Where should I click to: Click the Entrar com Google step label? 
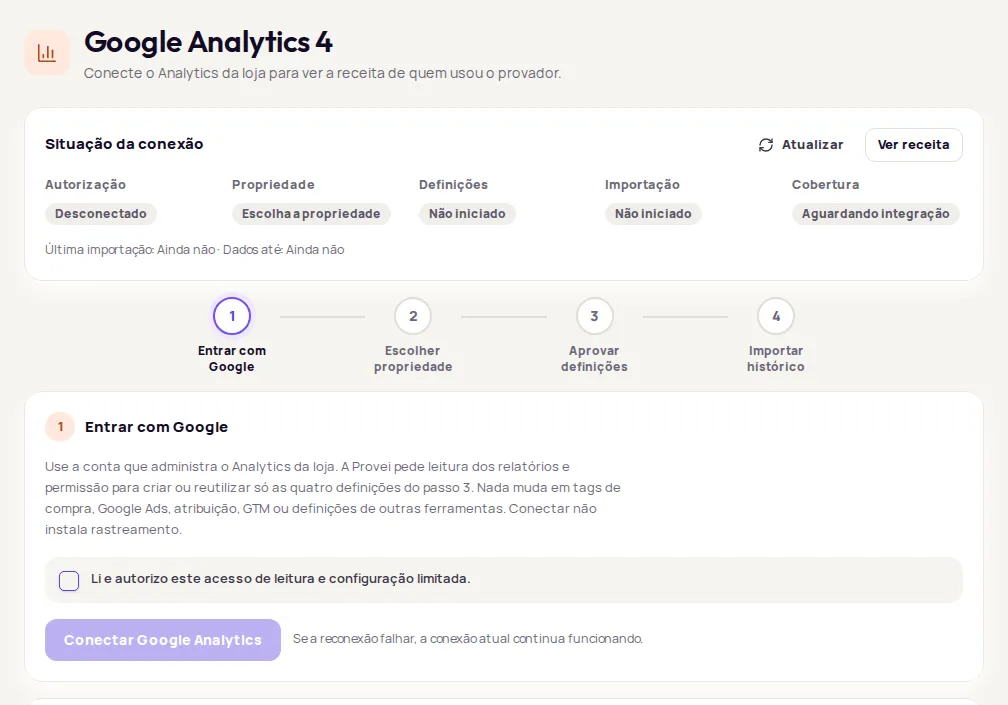[232, 359]
